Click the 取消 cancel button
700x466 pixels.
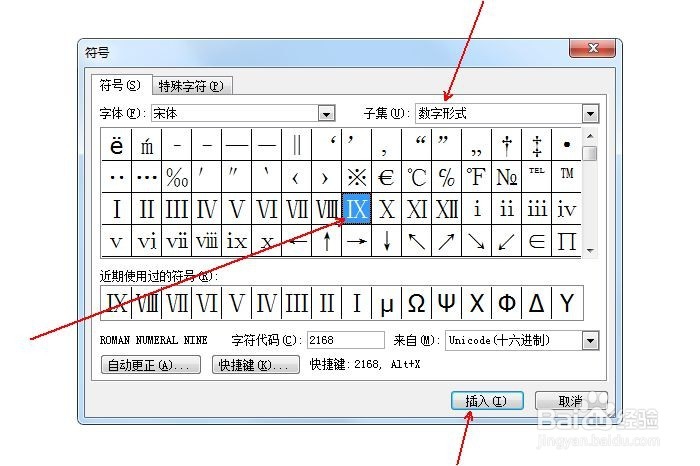tap(571, 401)
